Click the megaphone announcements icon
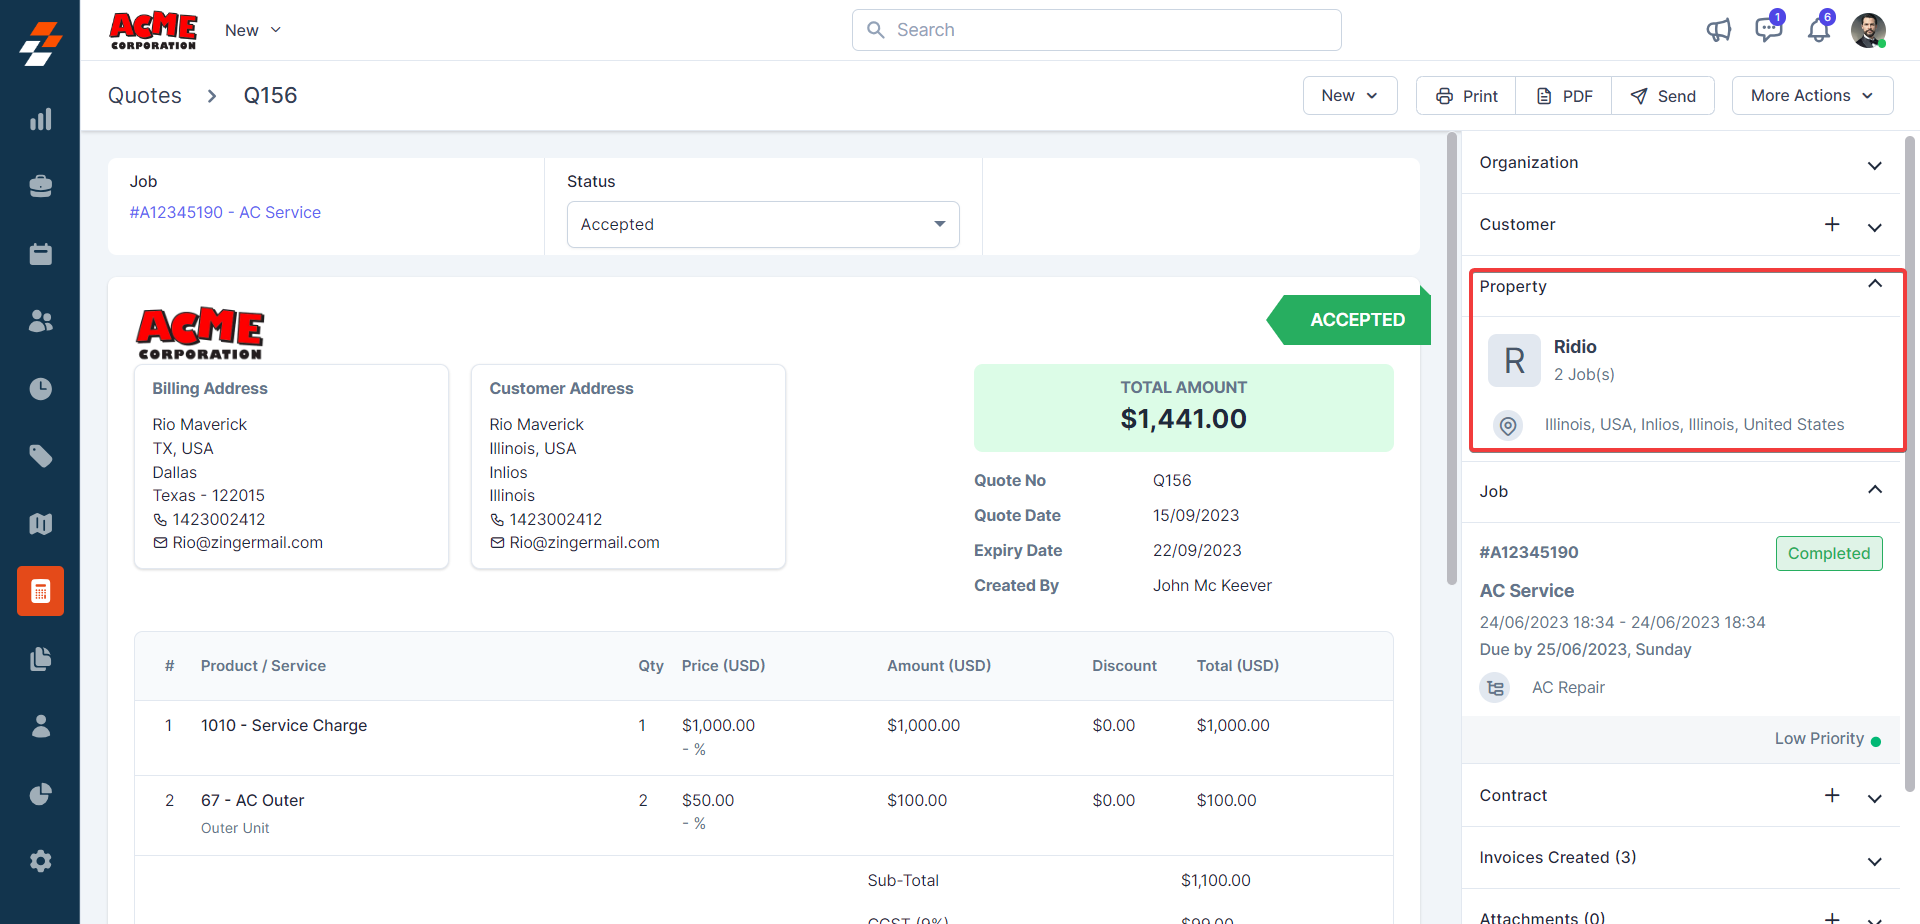 (1718, 30)
